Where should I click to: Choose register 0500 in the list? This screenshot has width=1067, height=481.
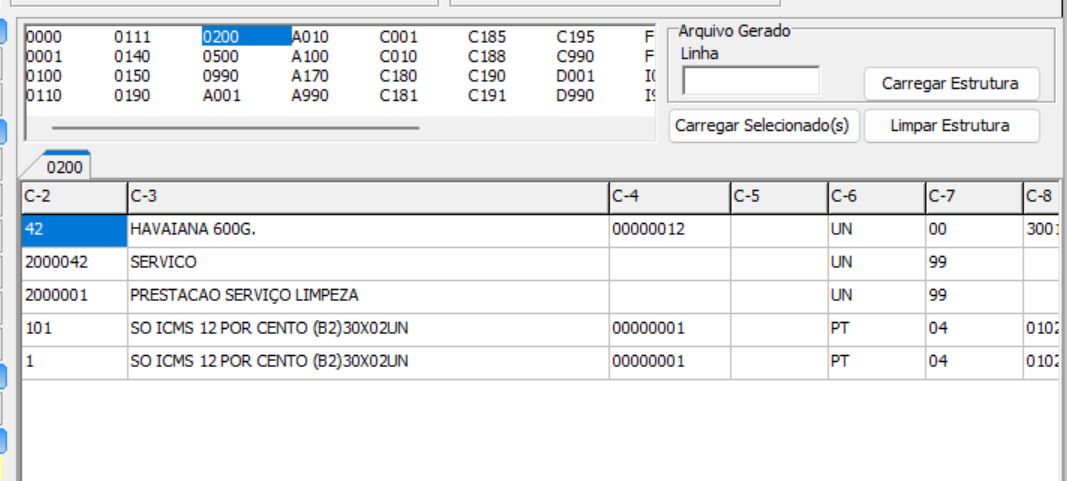pos(220,57)
